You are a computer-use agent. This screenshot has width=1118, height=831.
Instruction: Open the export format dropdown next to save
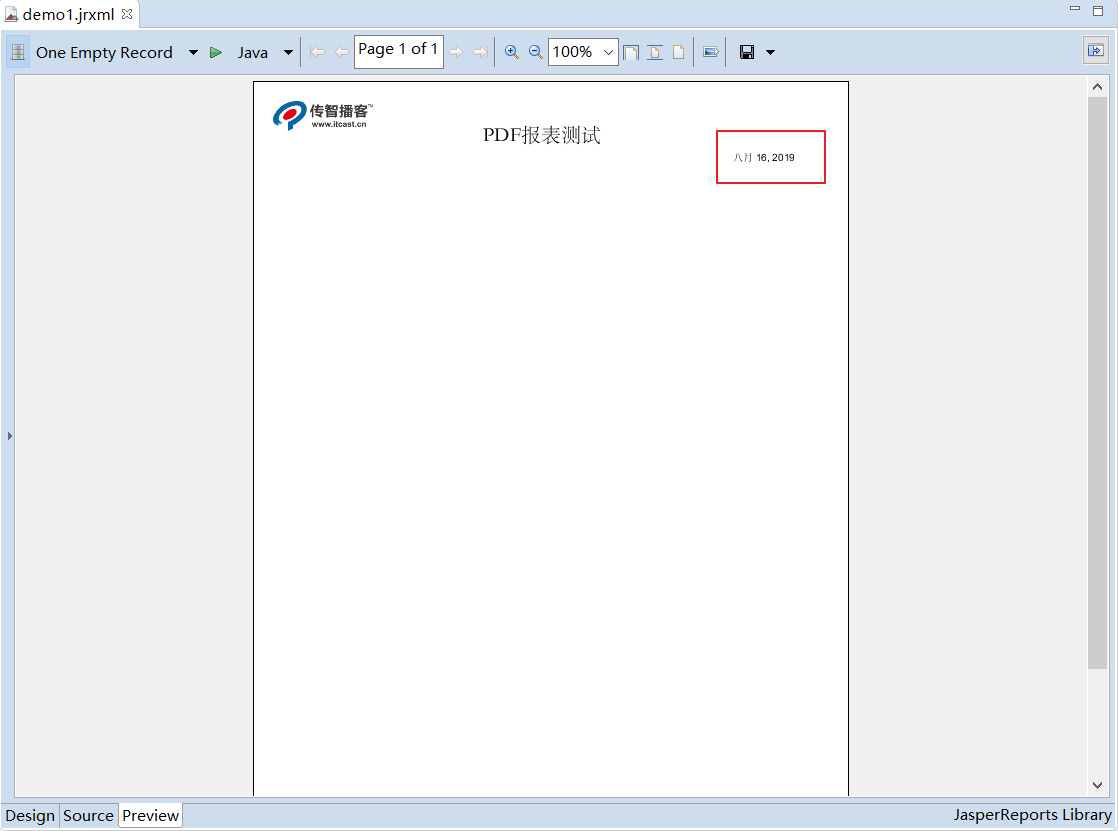coord(770,52)
